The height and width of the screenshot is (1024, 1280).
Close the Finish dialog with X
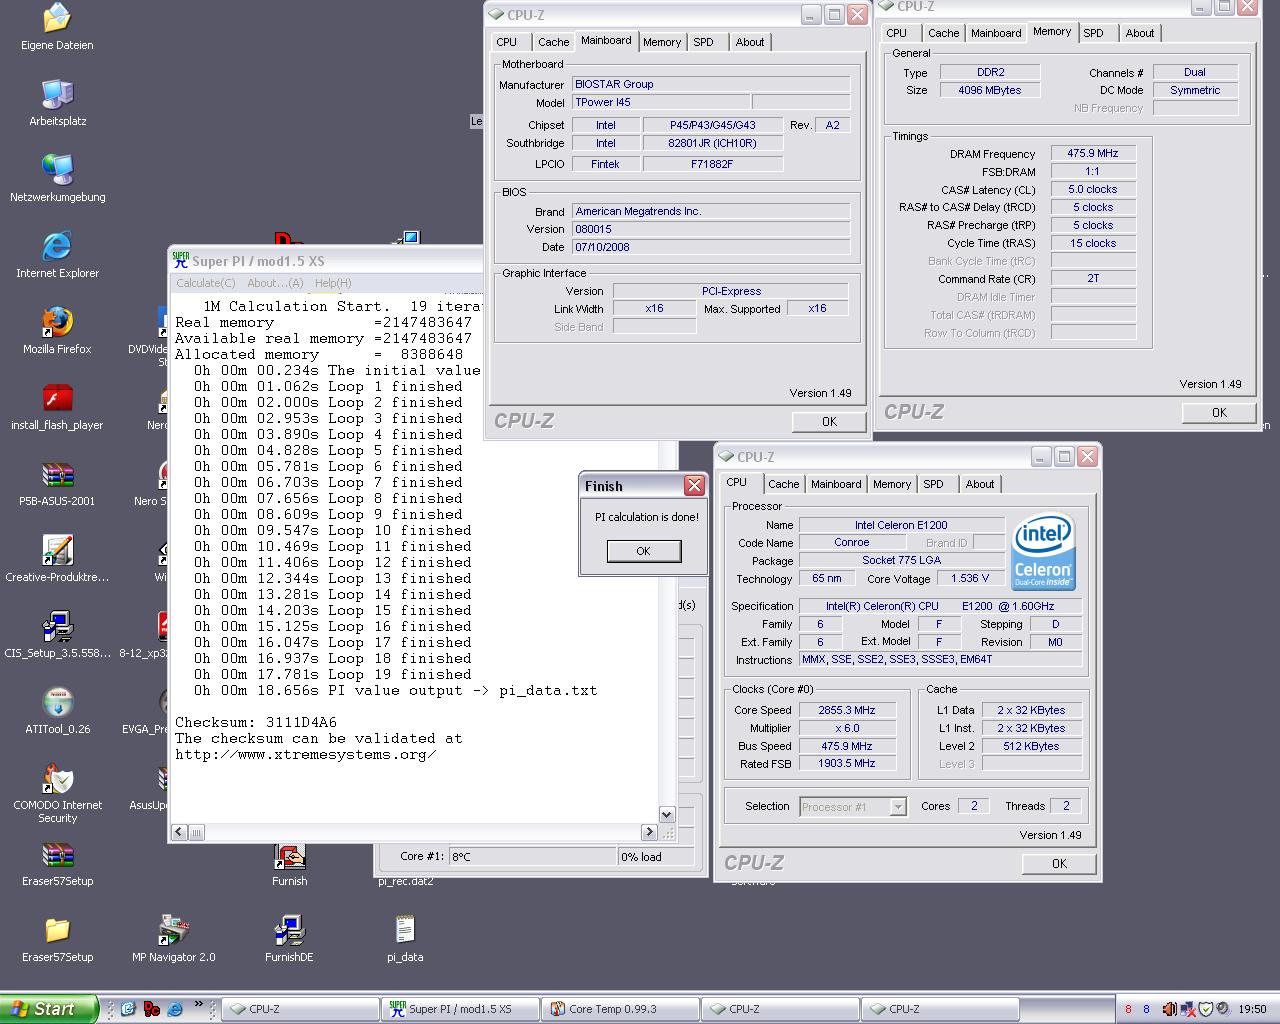(694, 486)
